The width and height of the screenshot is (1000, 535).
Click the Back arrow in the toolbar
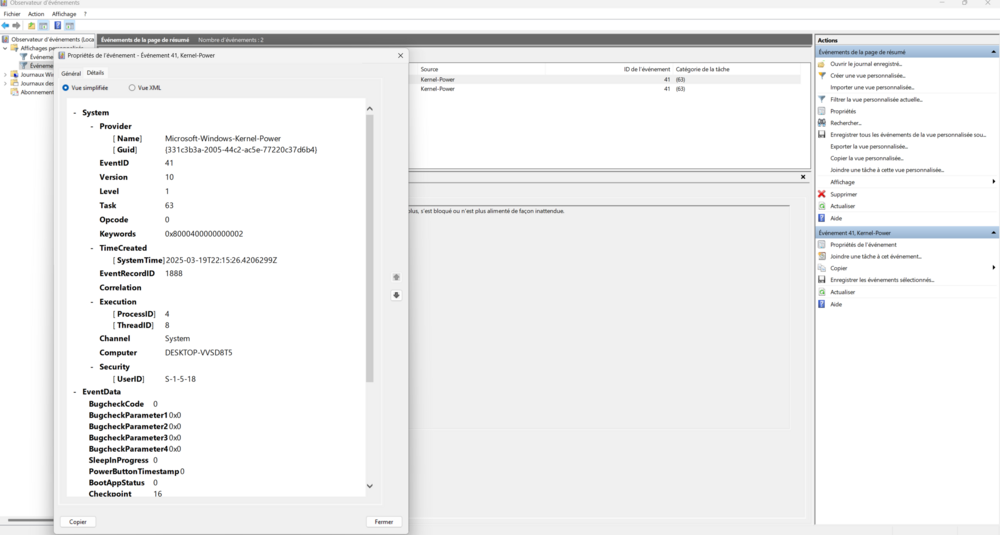point(6,25)
